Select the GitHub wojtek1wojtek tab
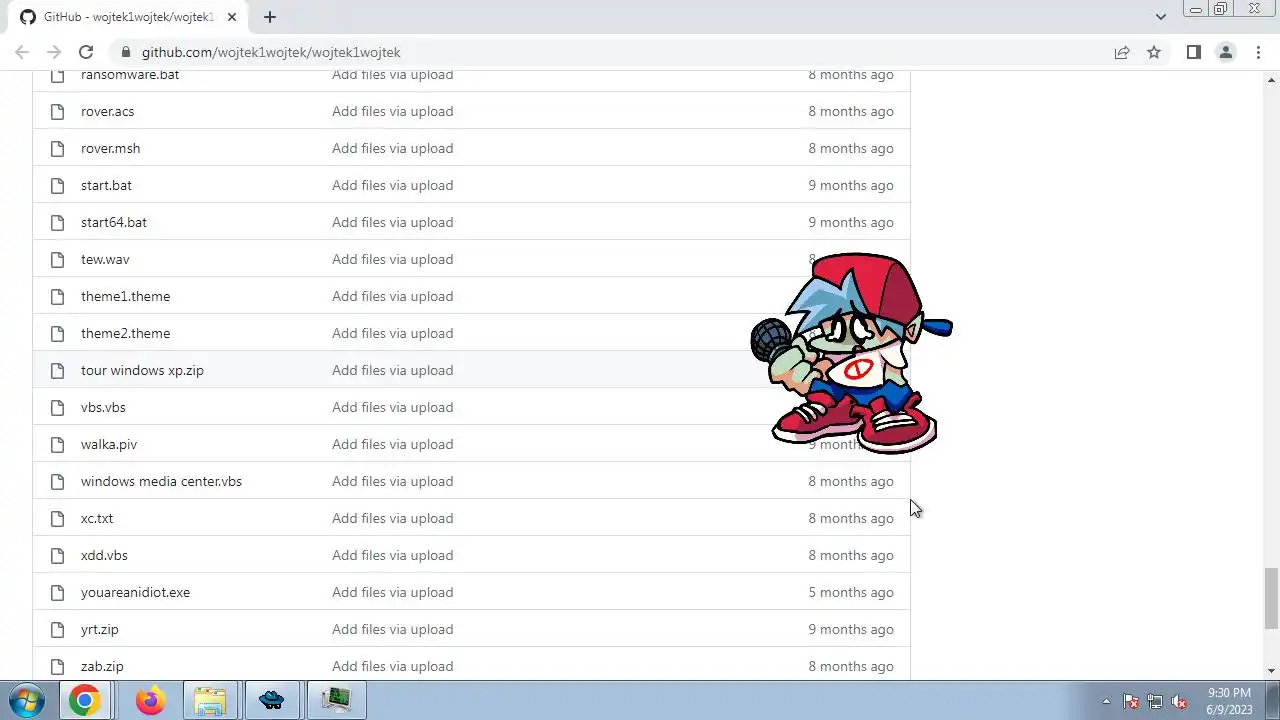 pyautogui.click(x=130, y=17)
